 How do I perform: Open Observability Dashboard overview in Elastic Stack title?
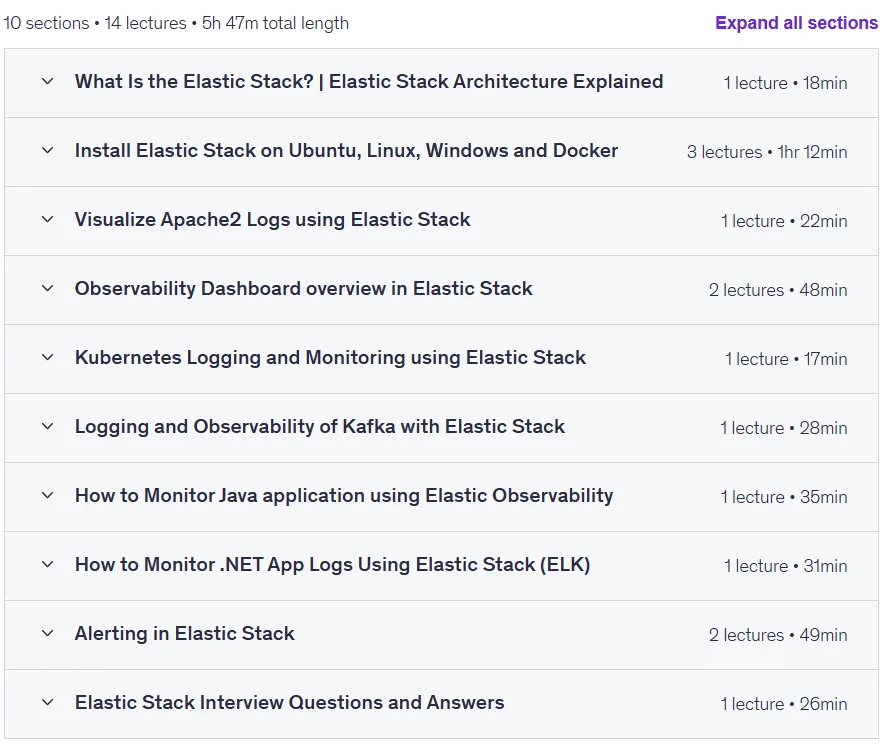[x=304, y=288]
